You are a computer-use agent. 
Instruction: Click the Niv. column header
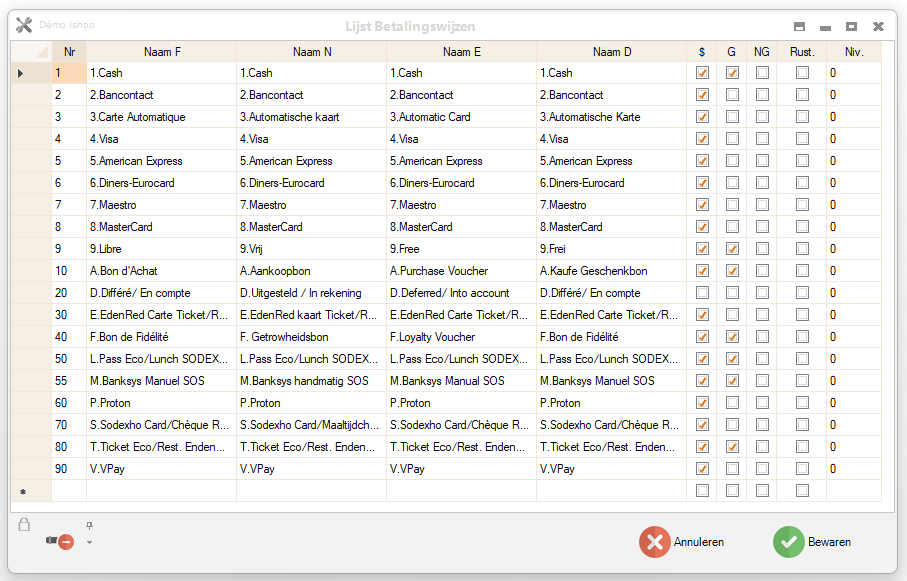click(x=853, y=52)
